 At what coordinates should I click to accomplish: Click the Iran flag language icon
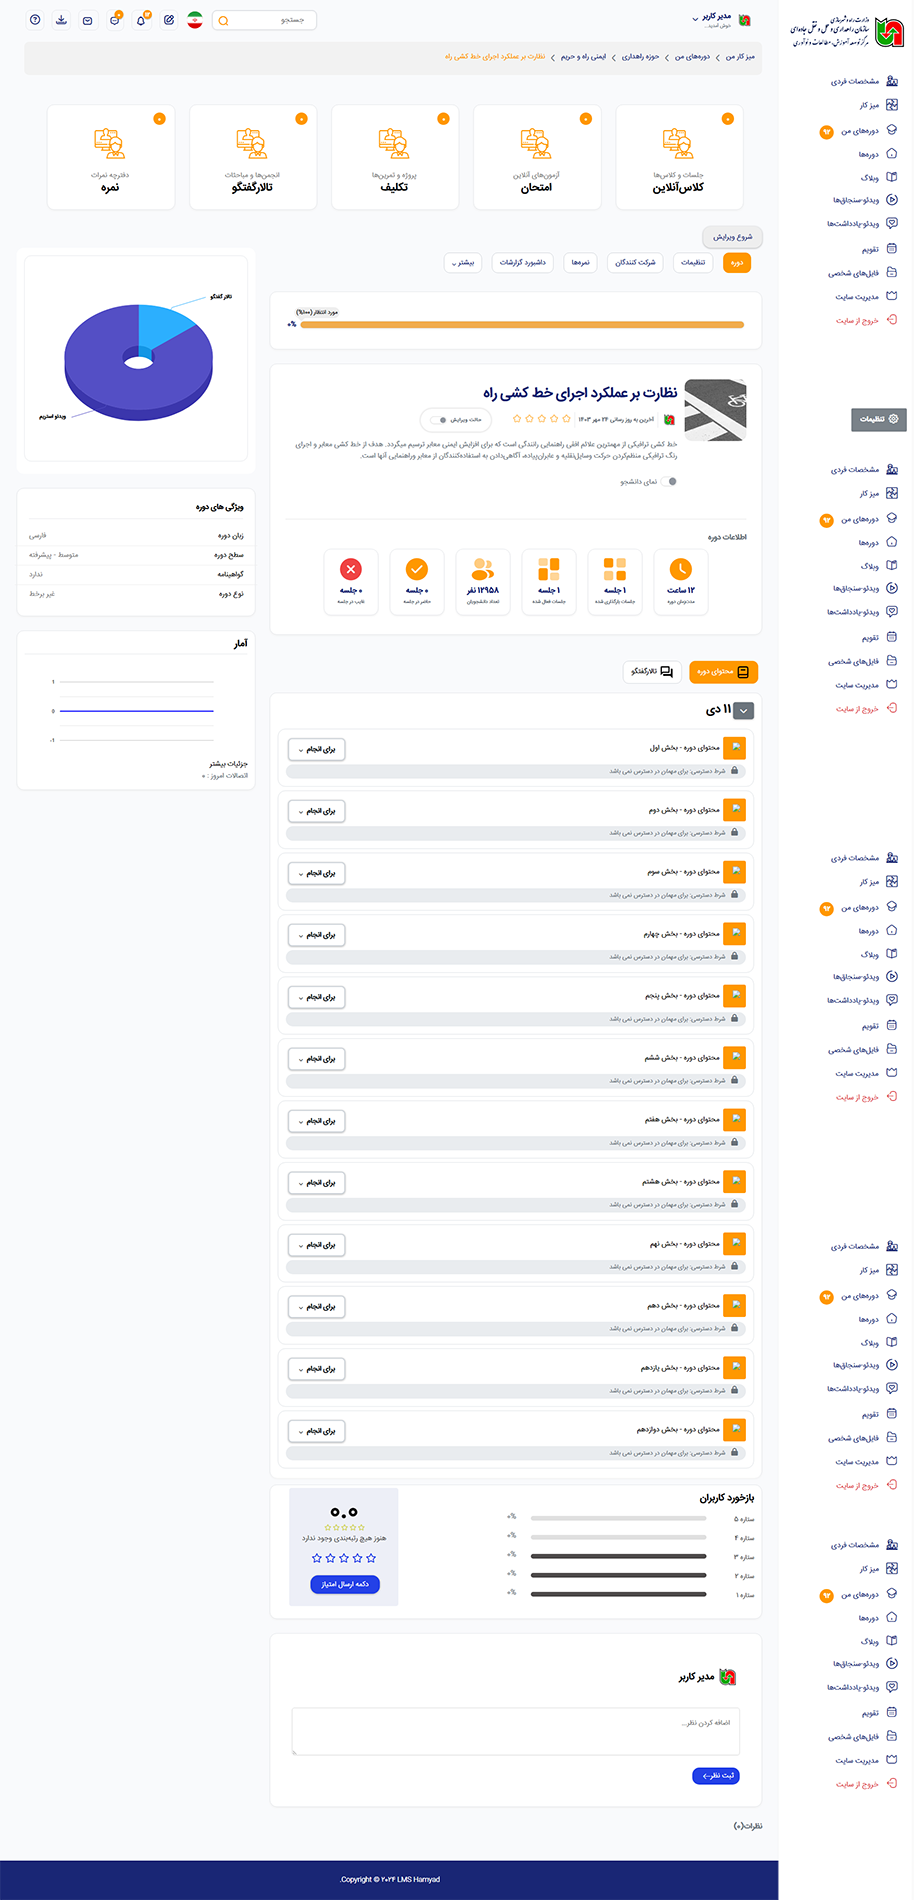tap(195, 20)
